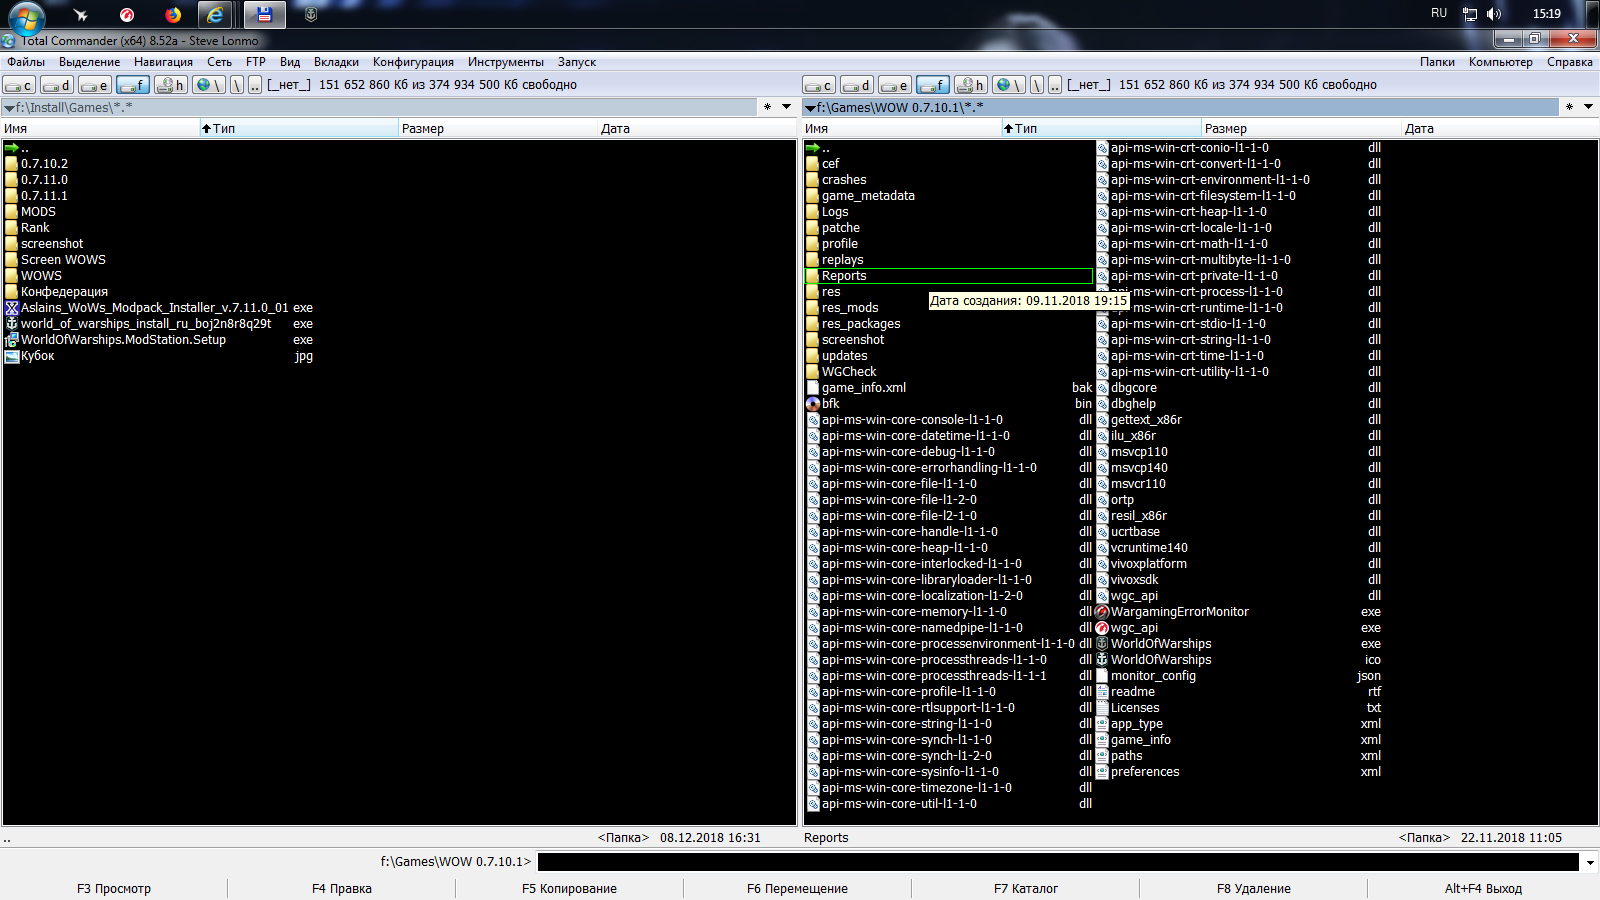Select drive h in right panel
Viewport: 1600px width, 900px height.
[971, 85]
